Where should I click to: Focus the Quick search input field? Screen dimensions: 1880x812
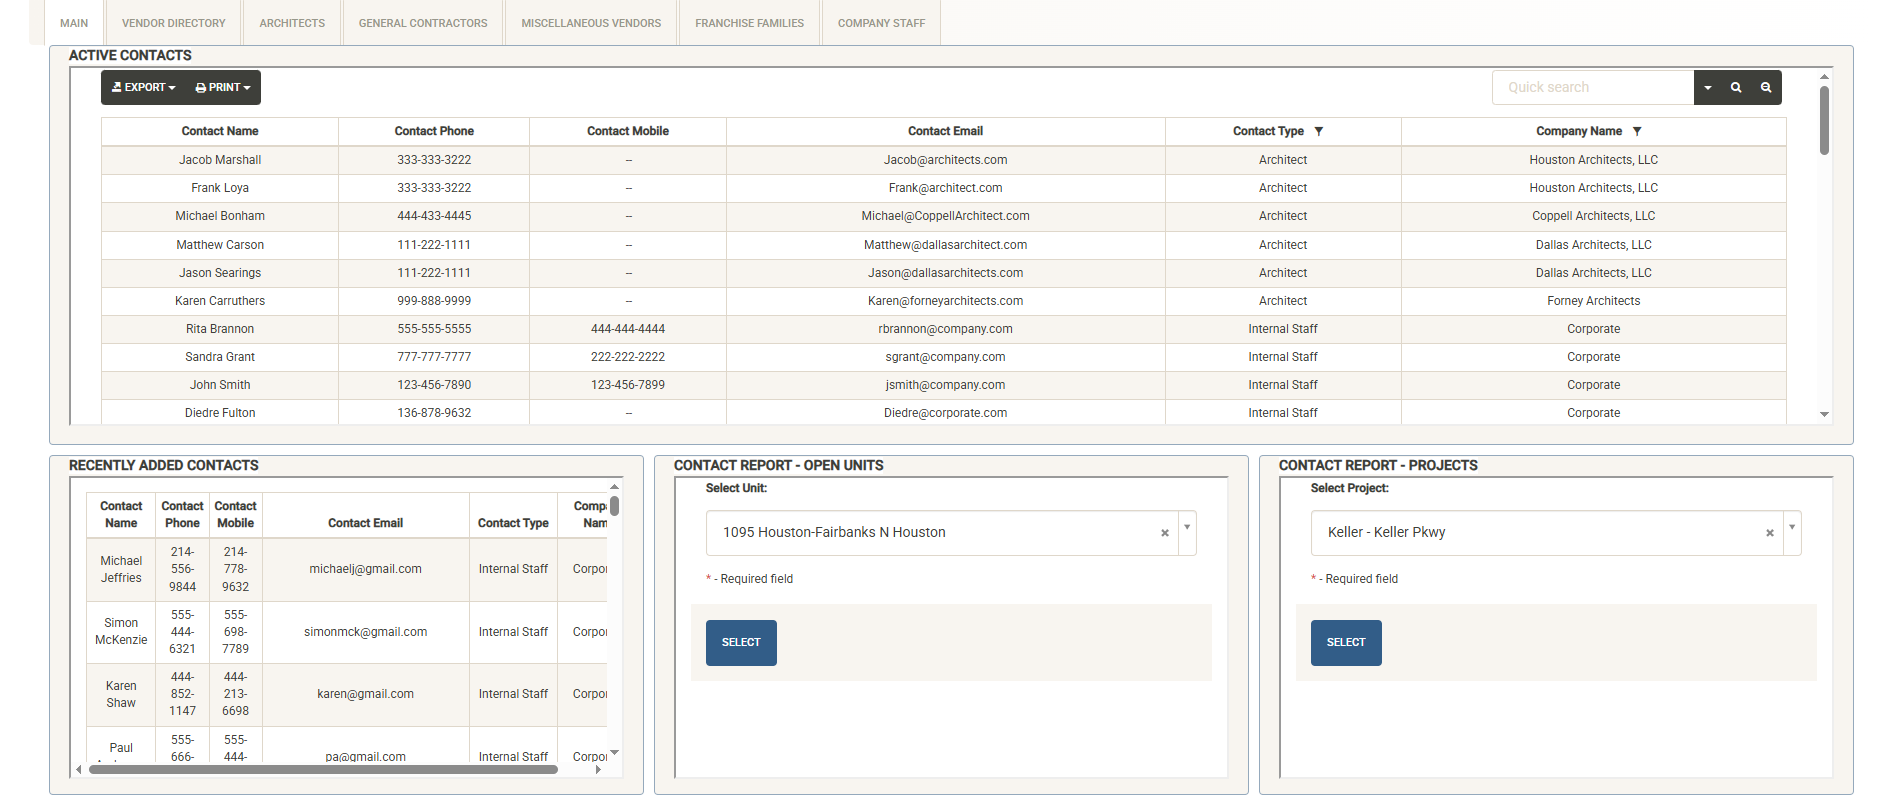[x=1592, y=88]
